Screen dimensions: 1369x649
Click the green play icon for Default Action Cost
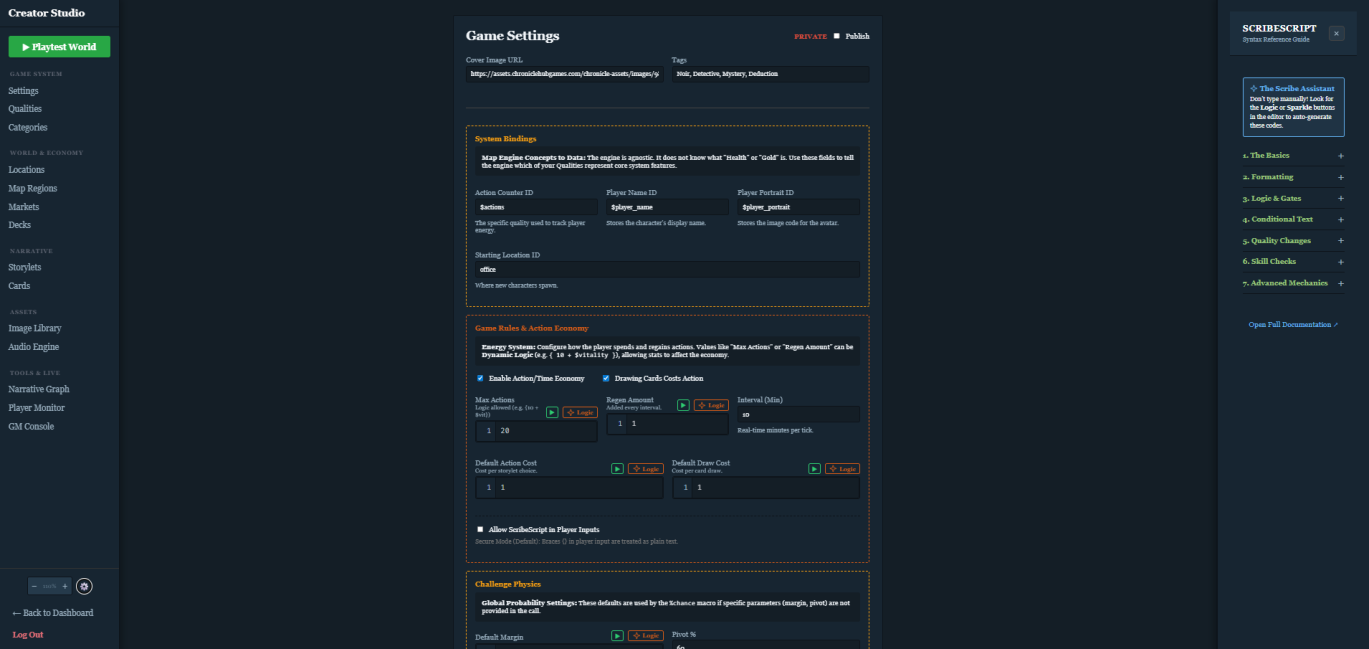617,468
